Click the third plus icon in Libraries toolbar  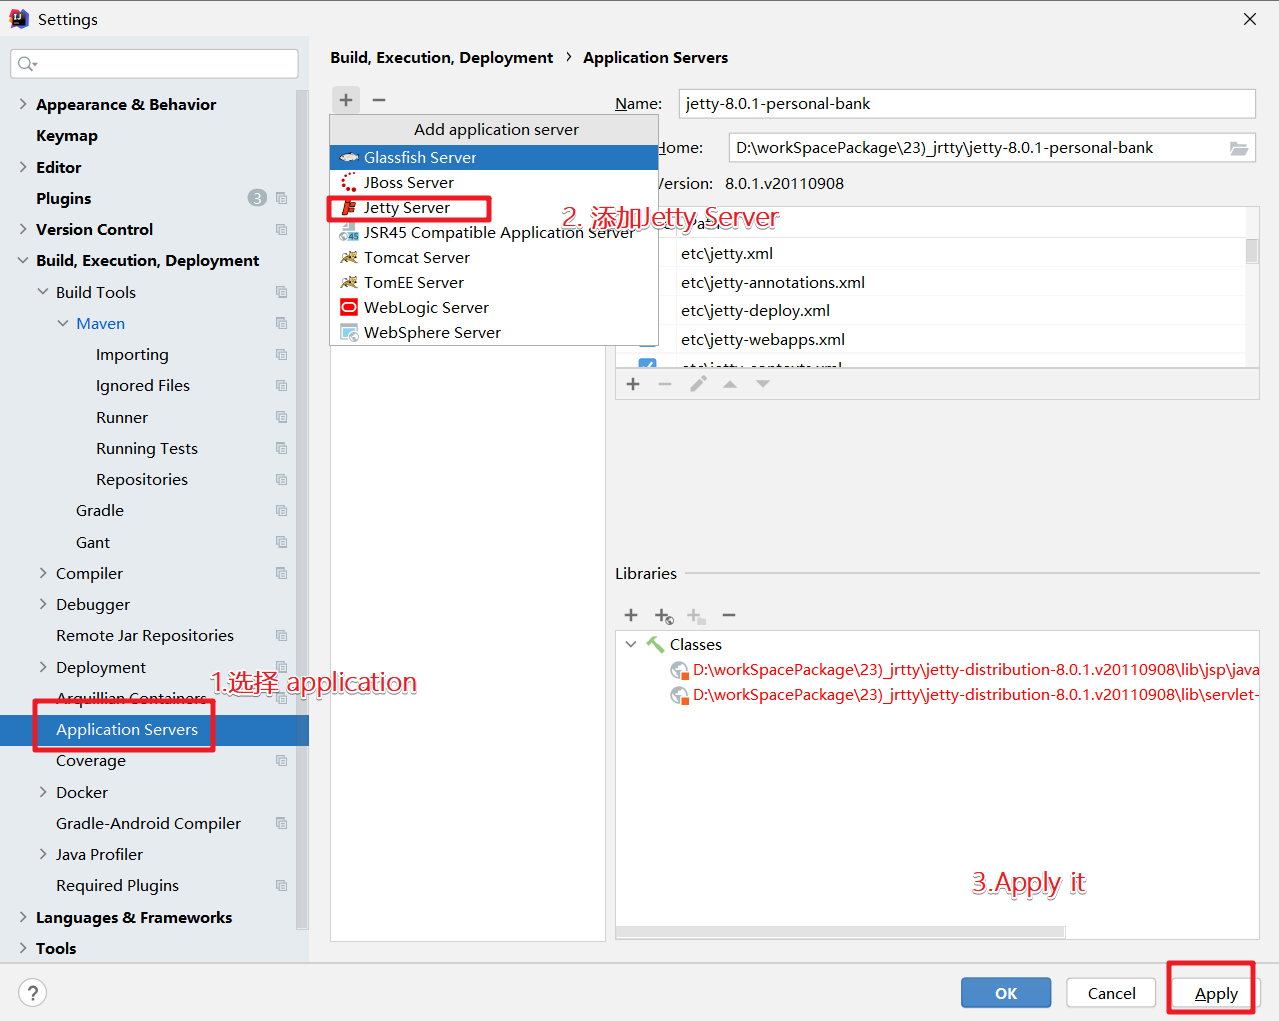[x=696, y=616]
